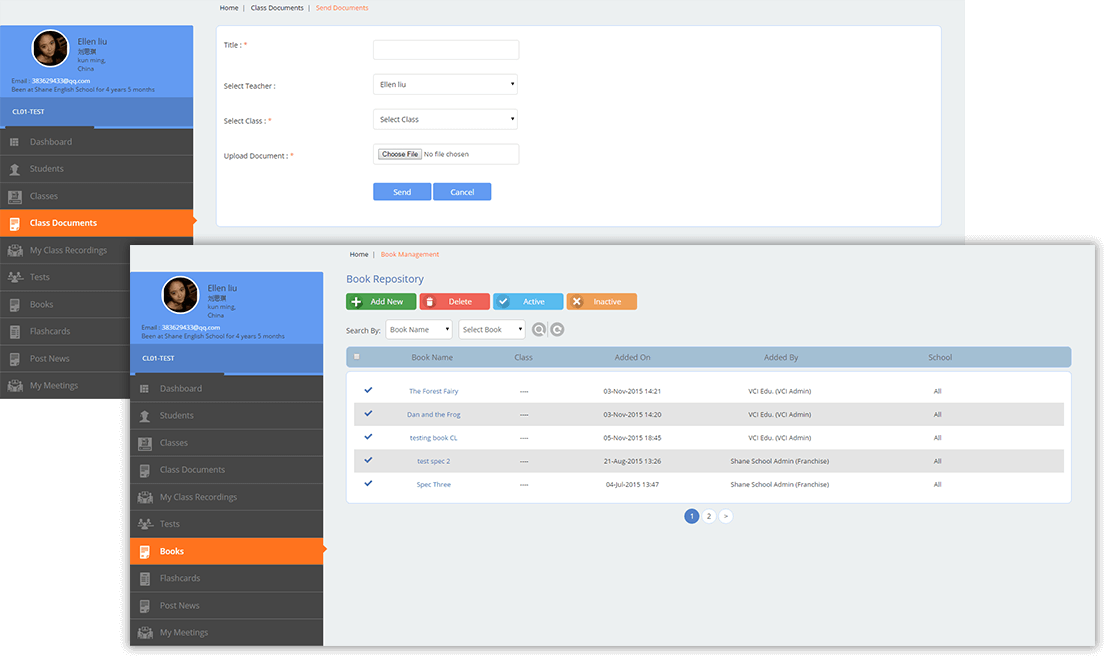Screen dimensions: 1107x658
Task: Open Spec Three book link
Action: point(433,484)
